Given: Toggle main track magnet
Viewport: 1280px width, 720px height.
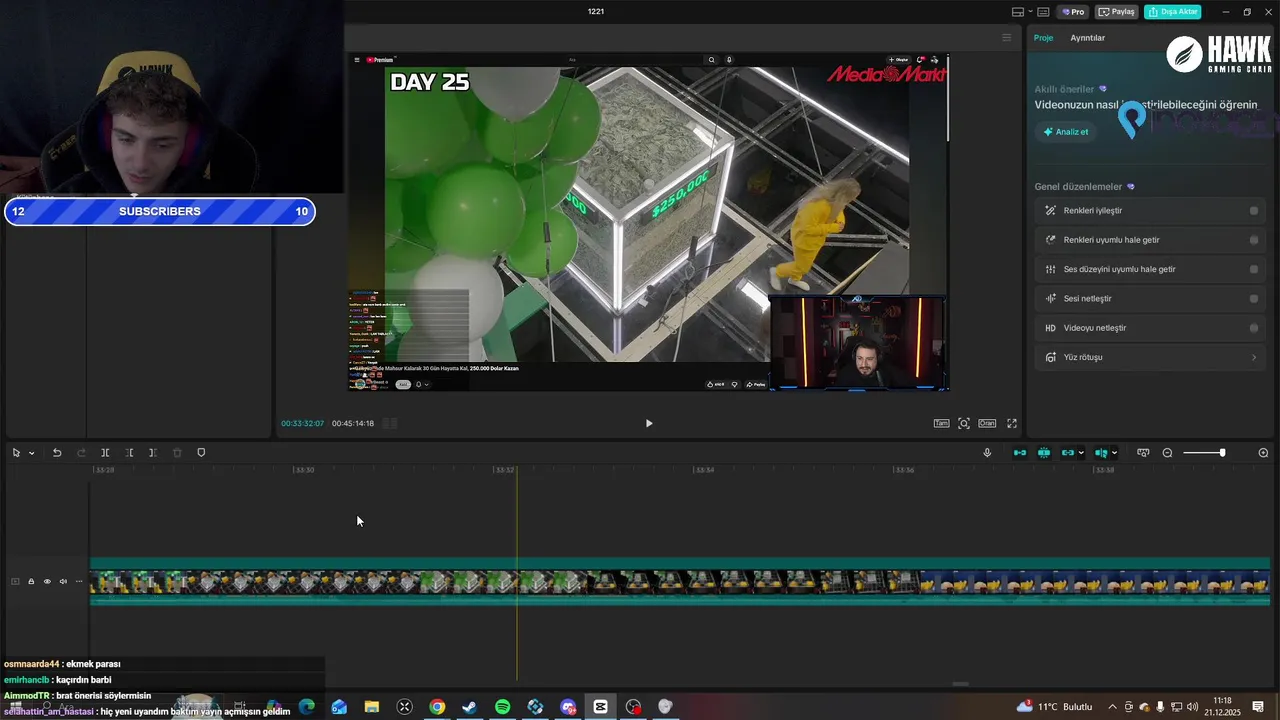Looking at the screenshot, I should point(1020,453).
